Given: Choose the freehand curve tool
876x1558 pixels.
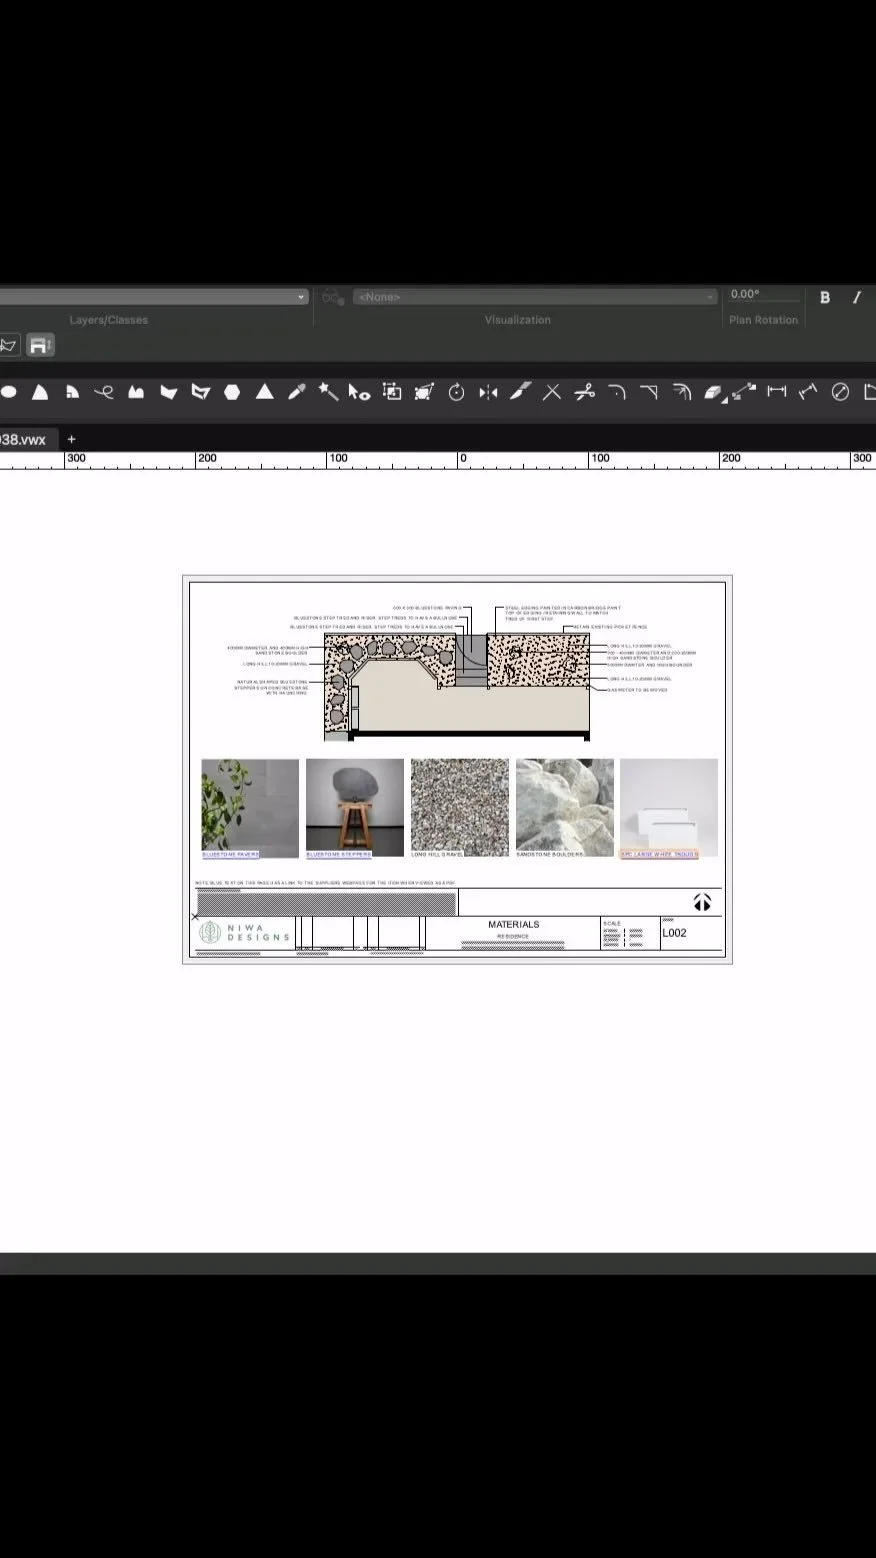Looking at the screenshot, I should [x=104, y=392].
